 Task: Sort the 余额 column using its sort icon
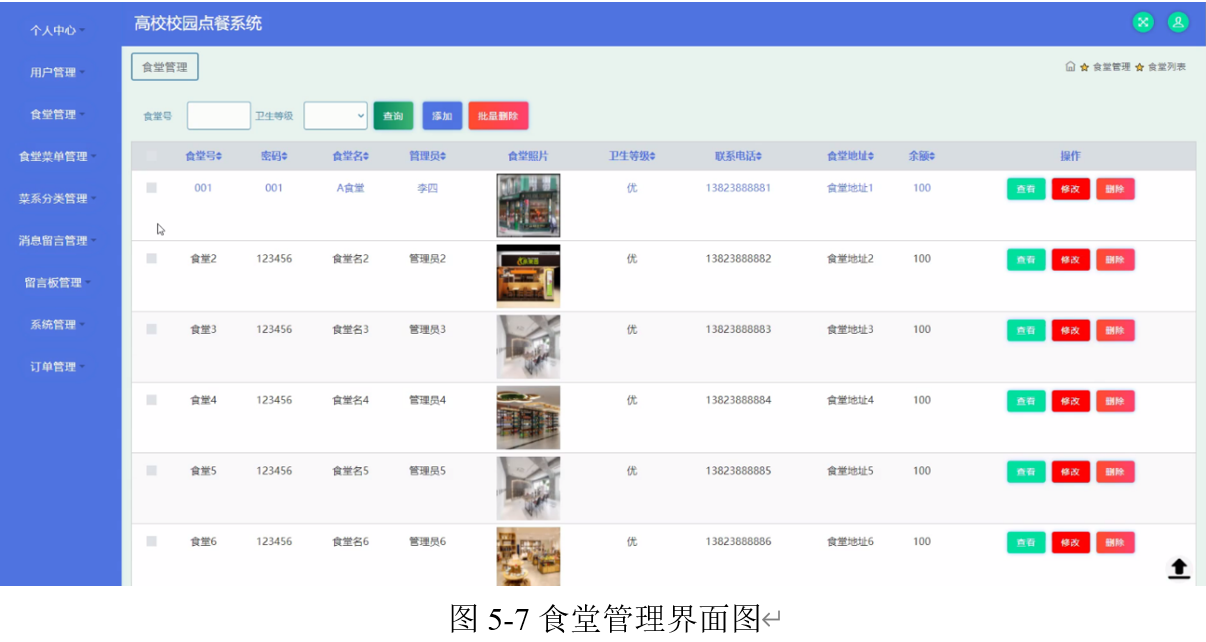coord(934,155)
